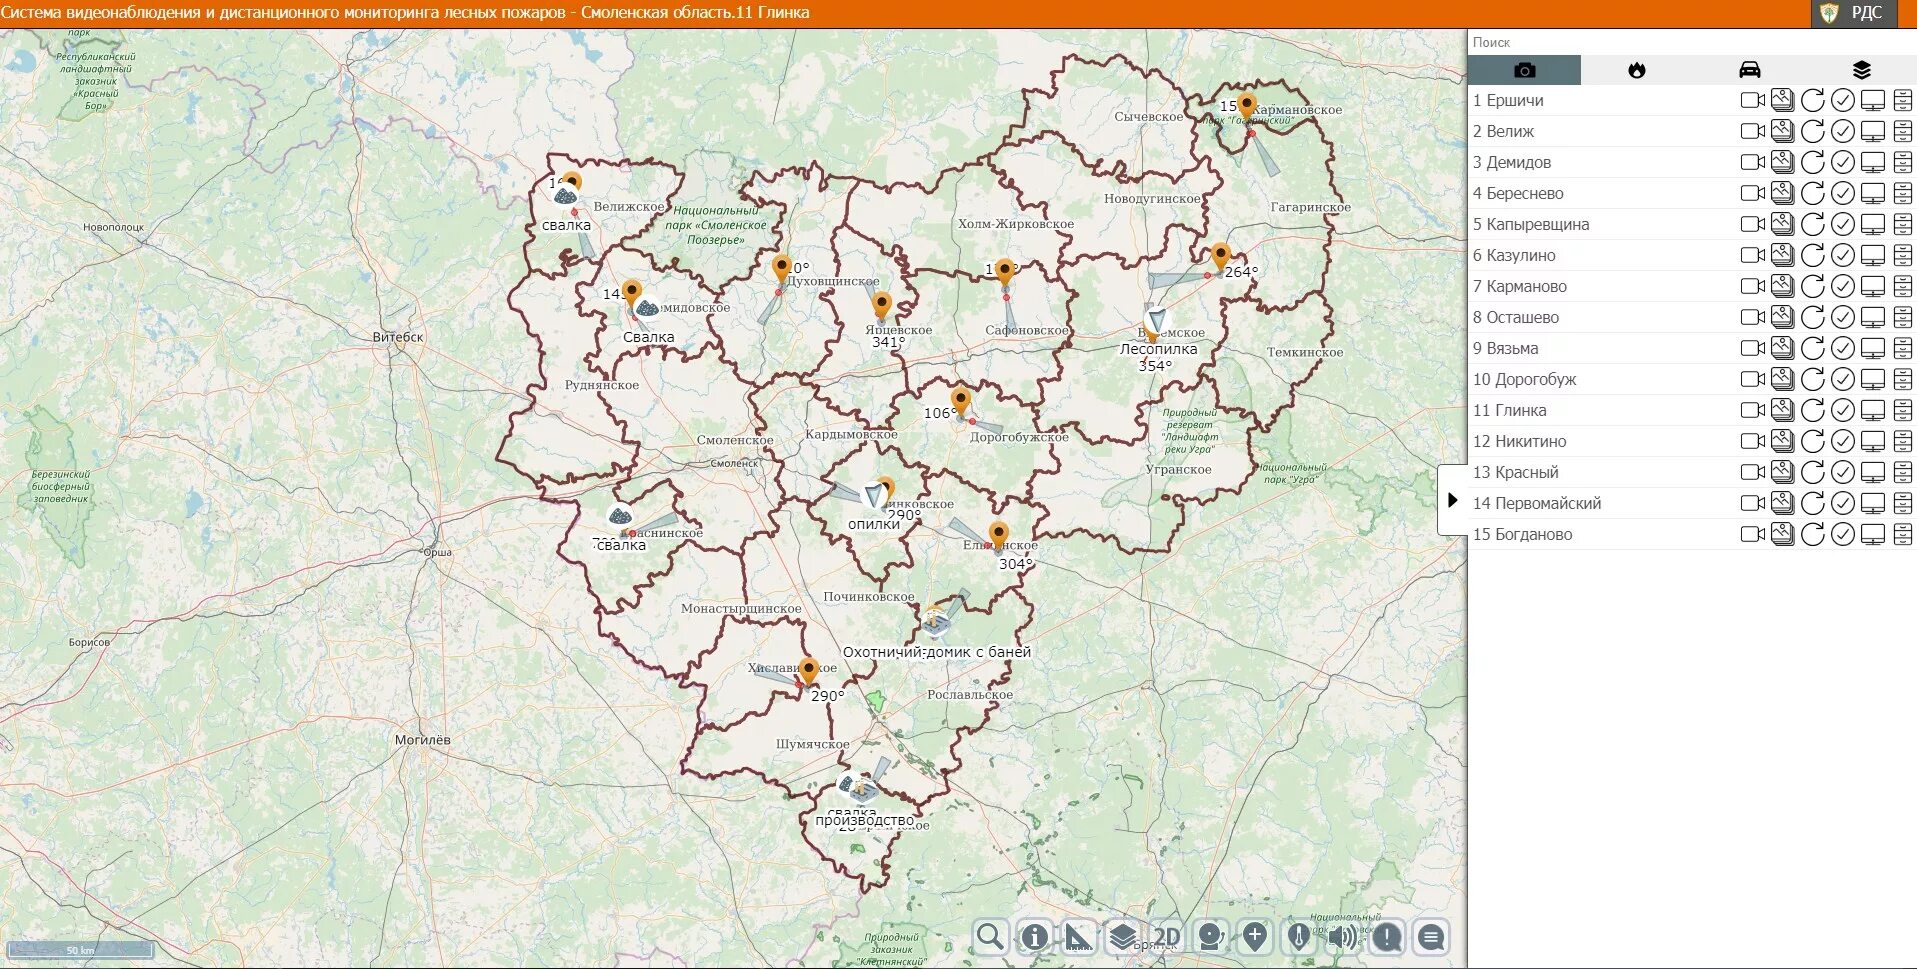
Task: Toggle the sound speaker button
Action: (x=1342, y=938)
